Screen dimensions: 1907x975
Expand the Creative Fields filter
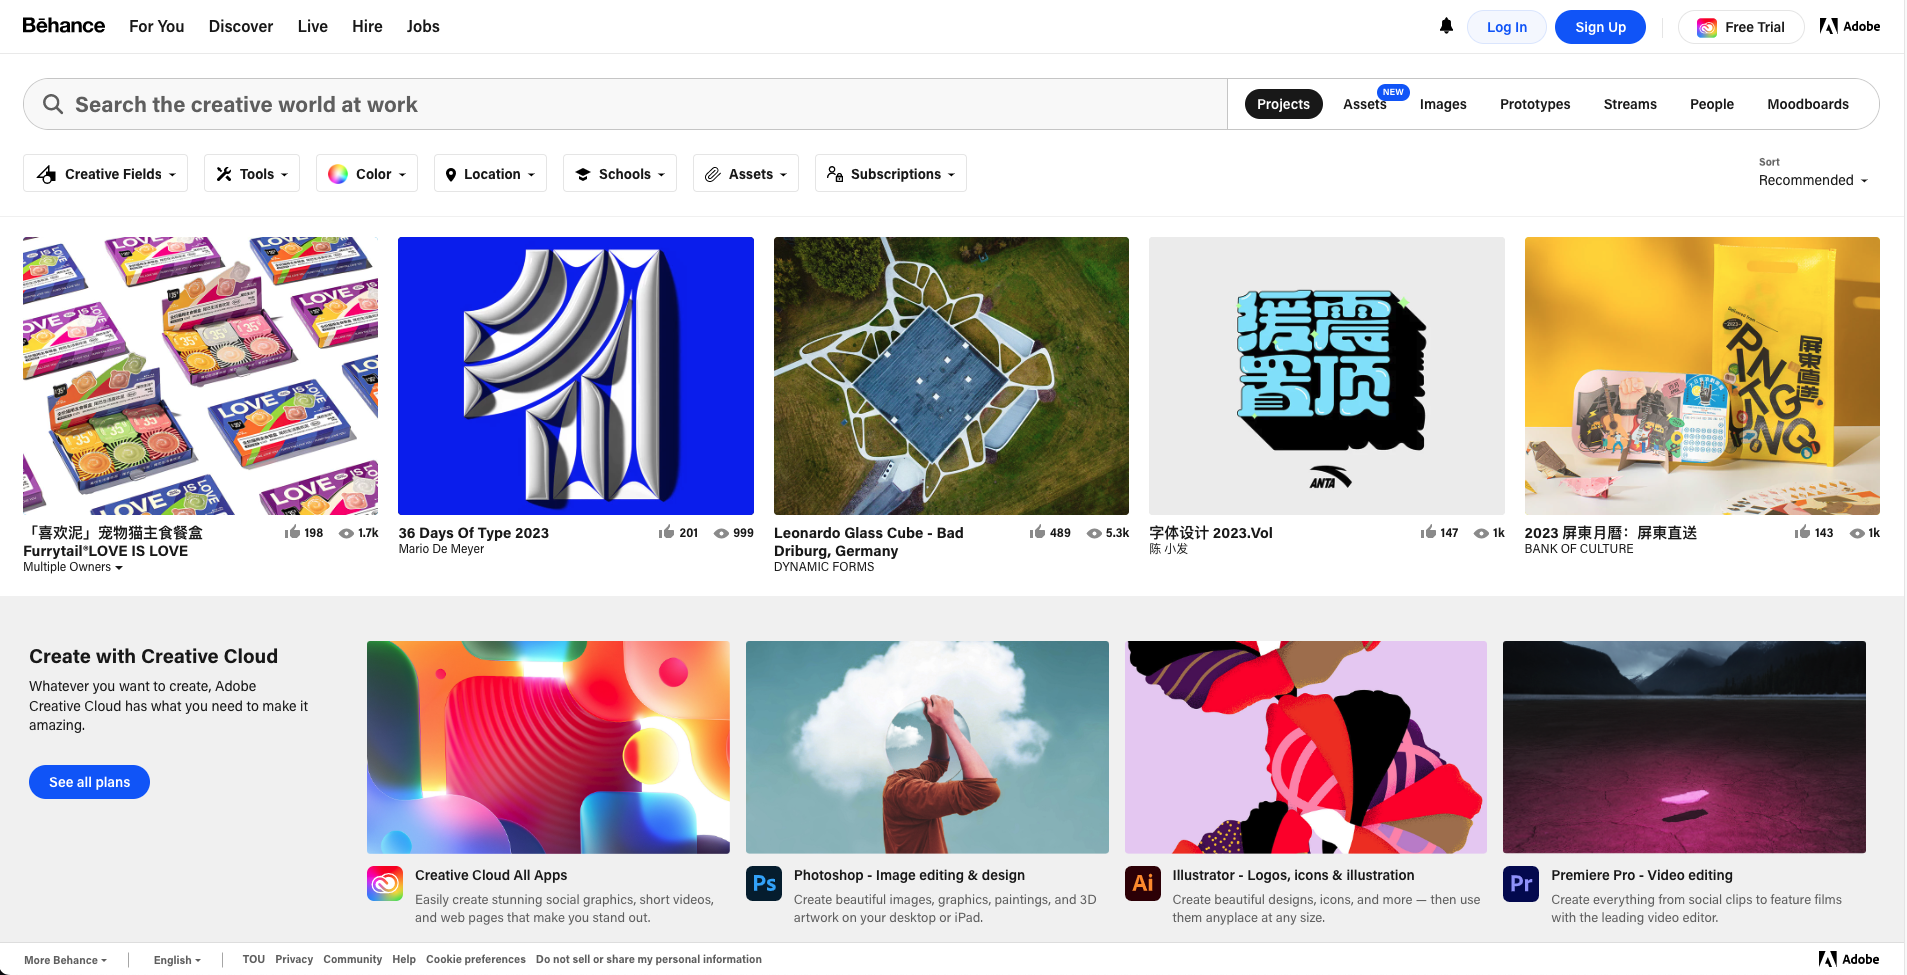[x=104, y=173]
